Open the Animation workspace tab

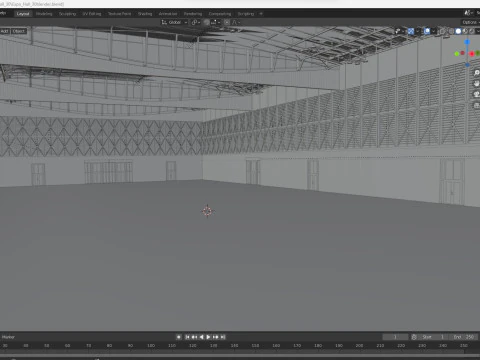coord(168,14)
